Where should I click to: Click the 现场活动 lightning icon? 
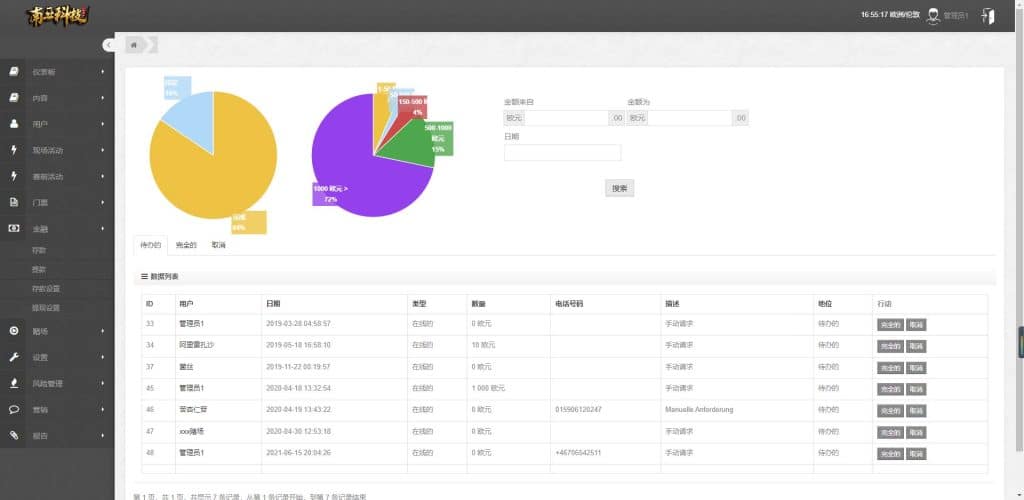[x=14, y=150]
